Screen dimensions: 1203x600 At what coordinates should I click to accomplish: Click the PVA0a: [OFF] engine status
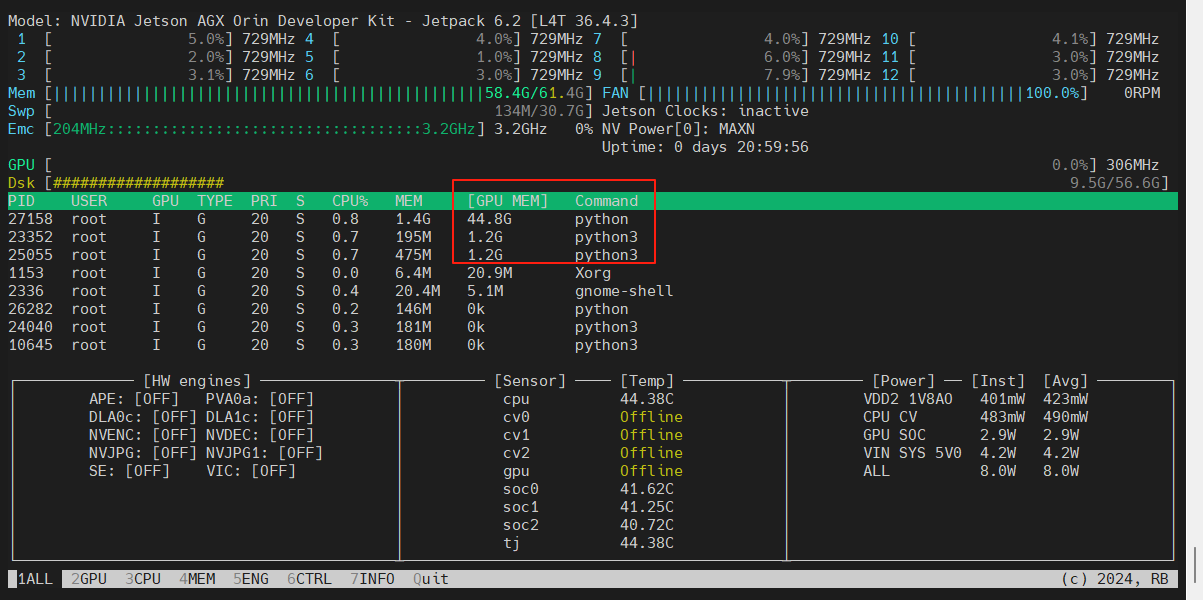[260, 399]
